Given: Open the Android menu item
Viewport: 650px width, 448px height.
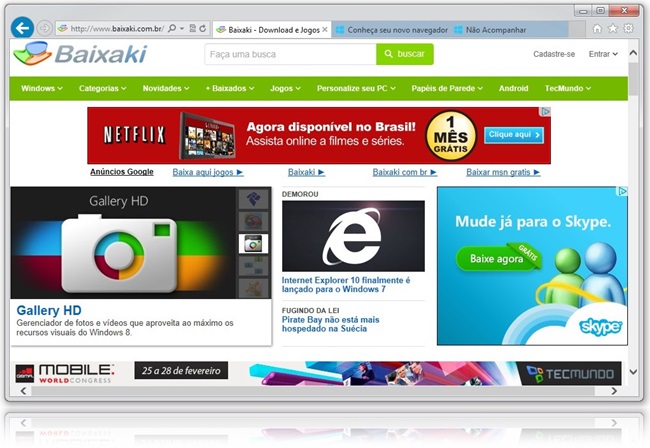Looking at the screenshot, I should (513, 88).
